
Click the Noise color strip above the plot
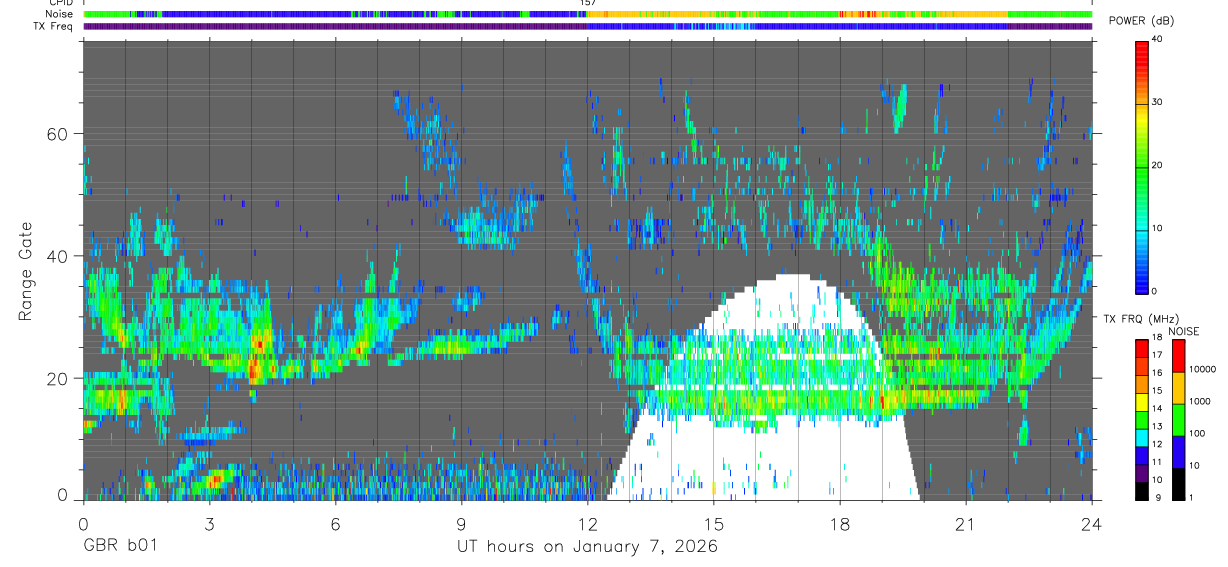588,15
